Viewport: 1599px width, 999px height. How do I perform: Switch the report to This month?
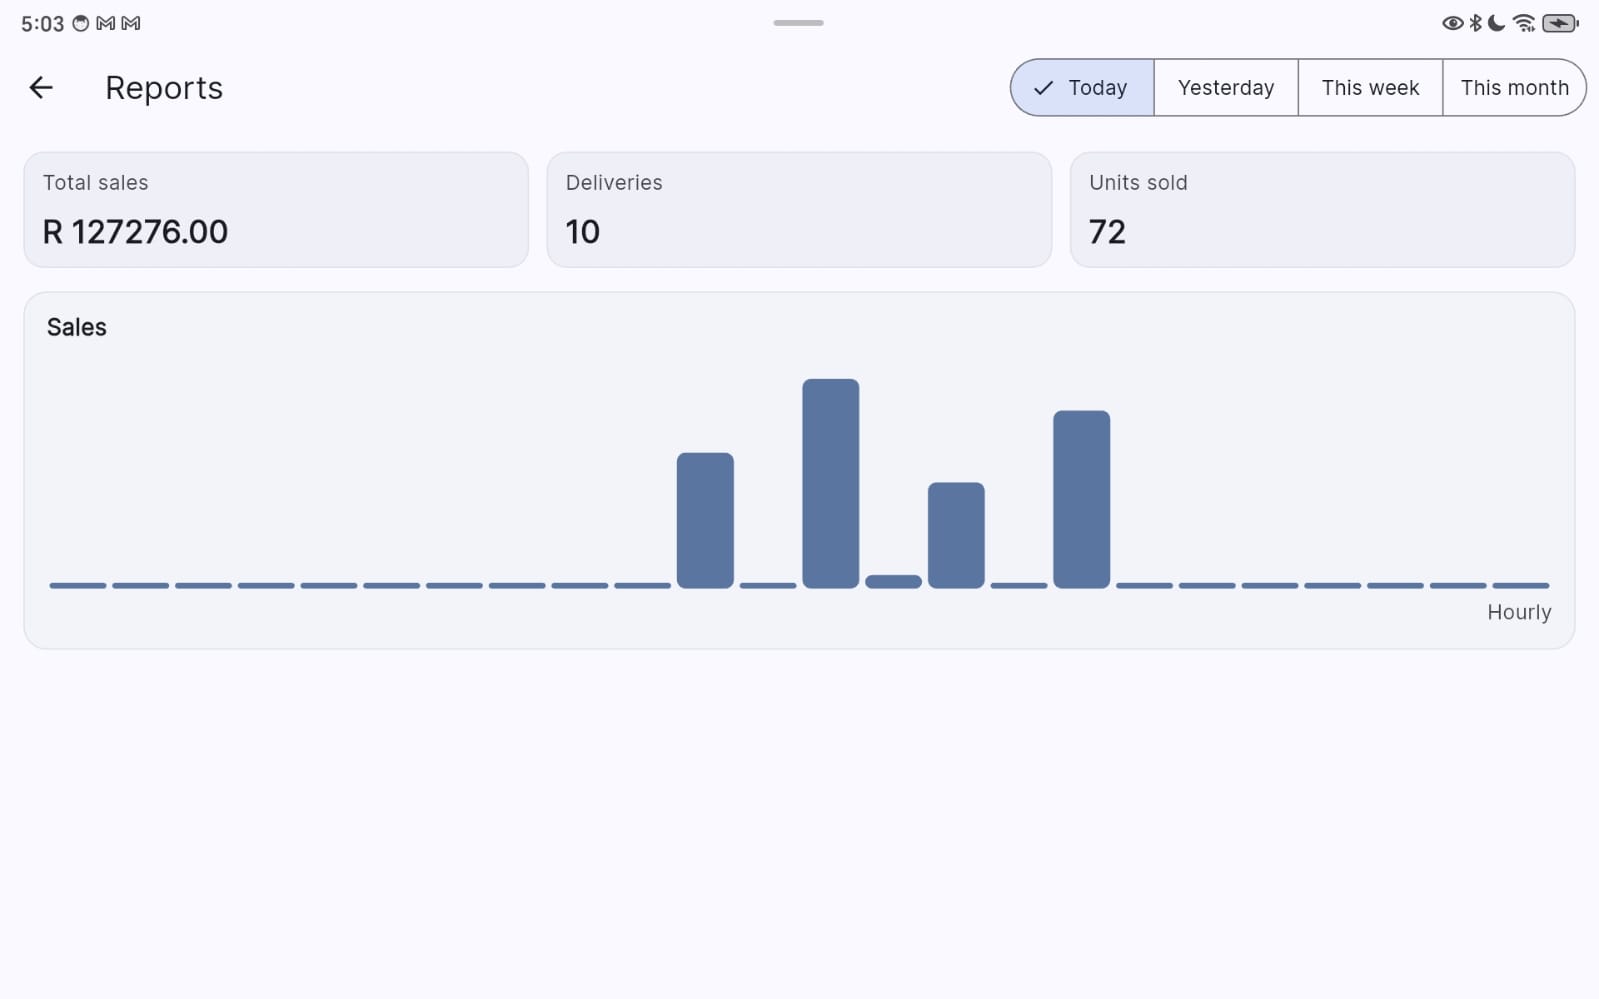tap(1514, 88)
